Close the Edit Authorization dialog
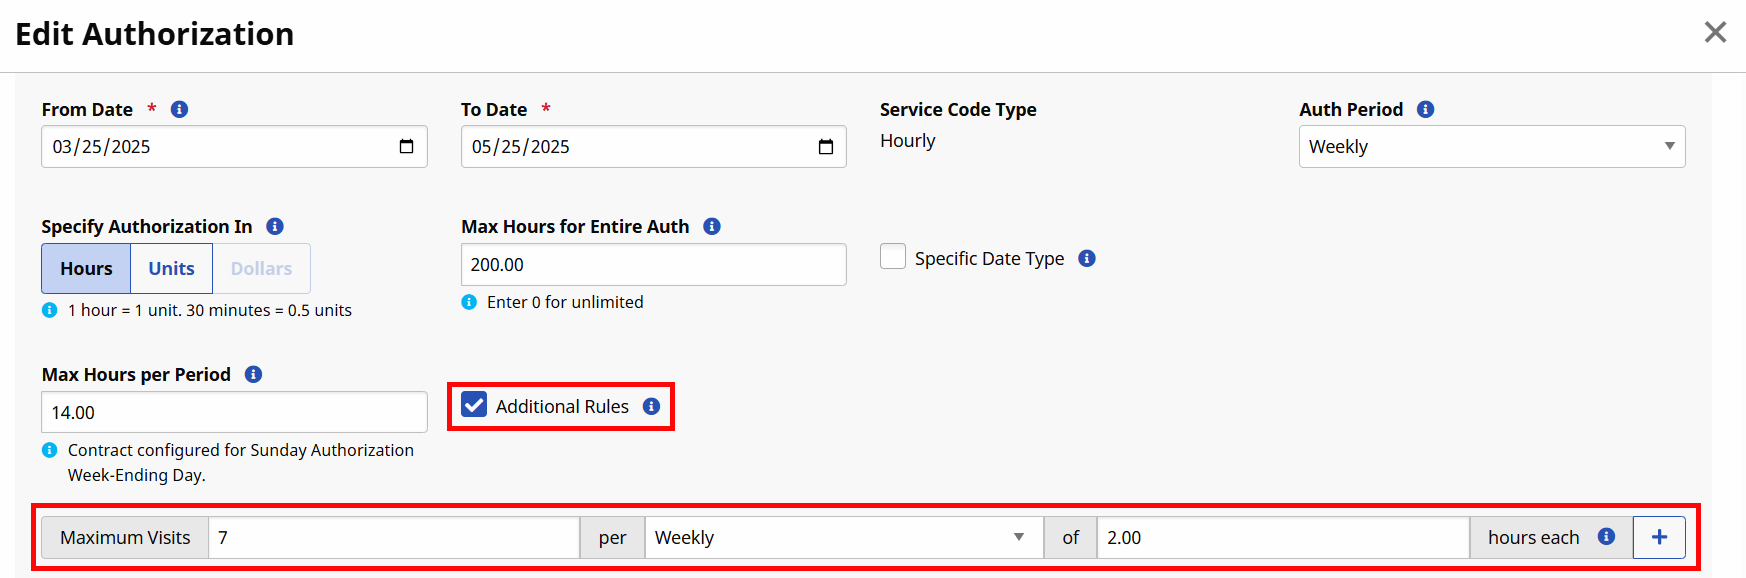Screen dimensions: 1746x578 pos(1715,33)
